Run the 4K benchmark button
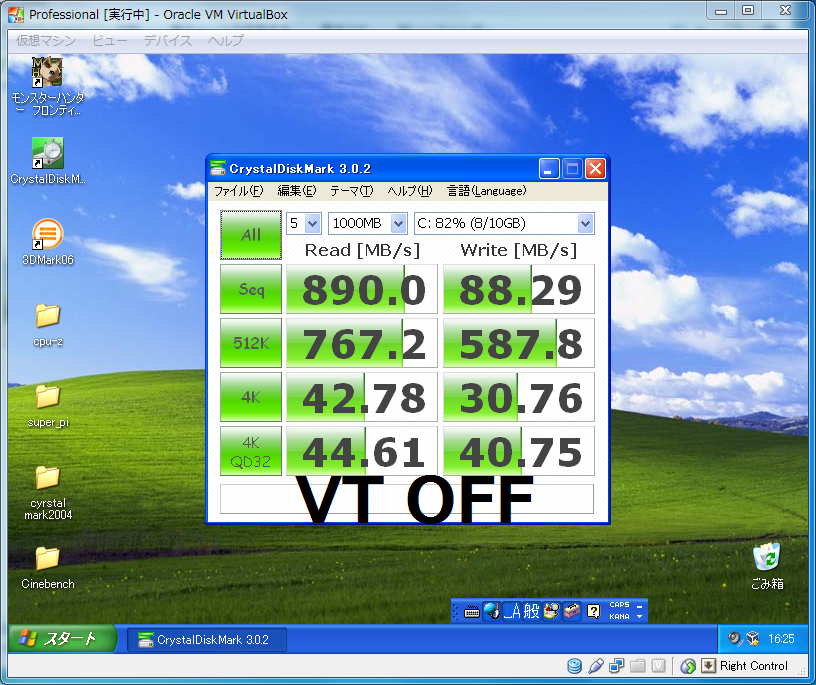 (x=251, y=397)
